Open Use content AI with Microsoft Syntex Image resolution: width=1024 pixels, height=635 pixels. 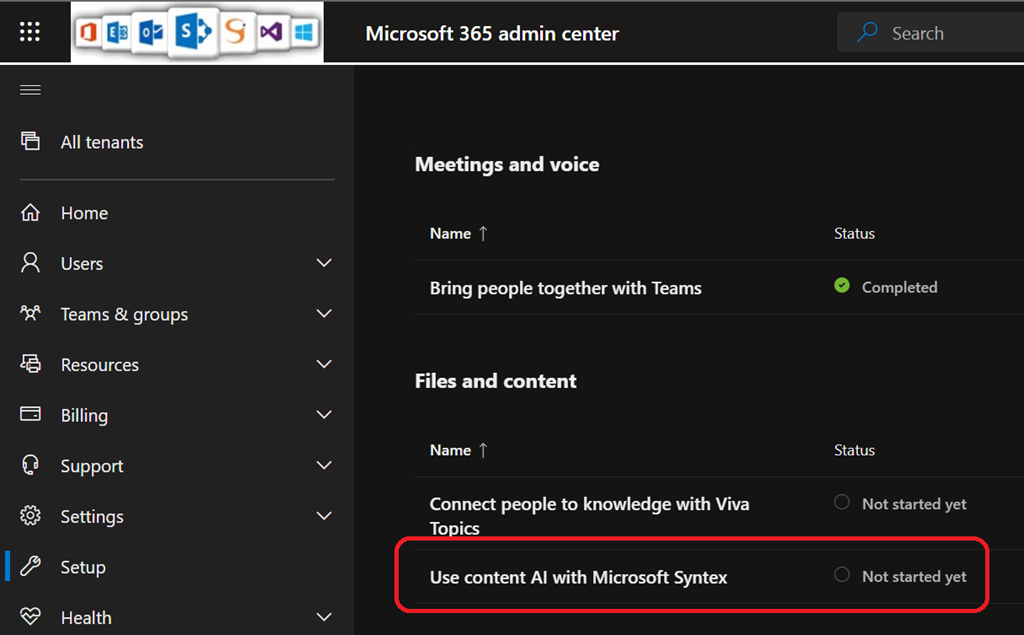(x=578, y=576)
